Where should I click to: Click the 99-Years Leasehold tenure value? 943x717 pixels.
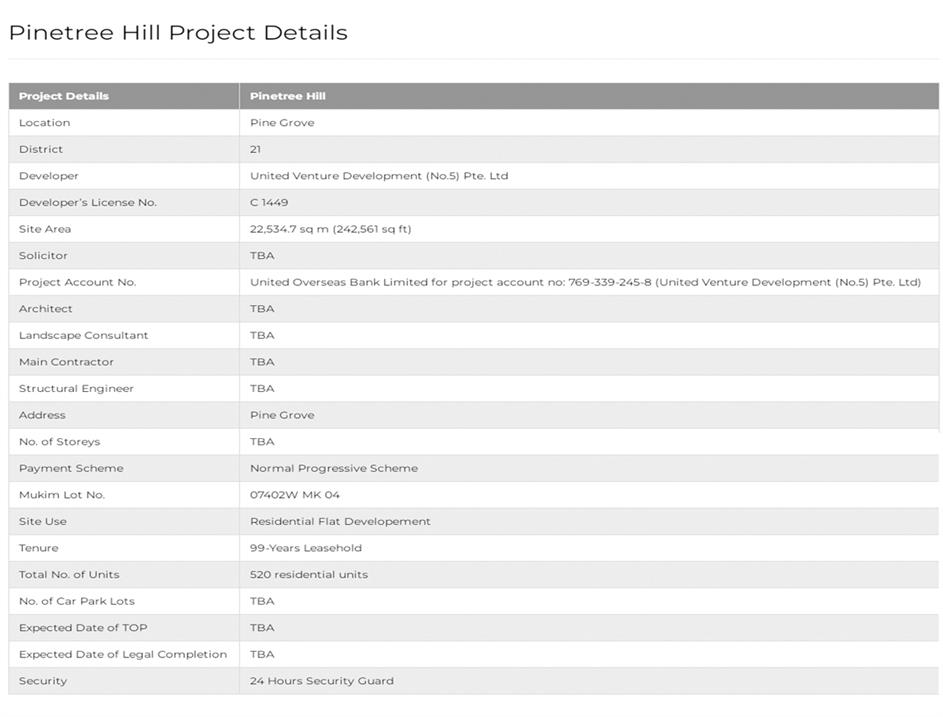click(306, 548)
